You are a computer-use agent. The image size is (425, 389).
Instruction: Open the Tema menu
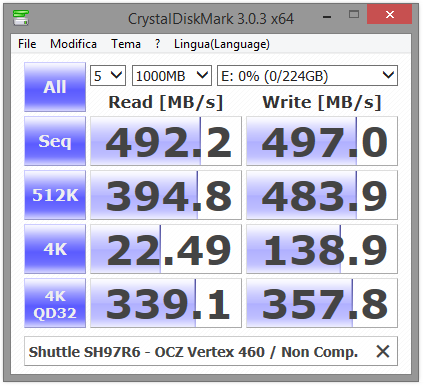pos(126,44)
